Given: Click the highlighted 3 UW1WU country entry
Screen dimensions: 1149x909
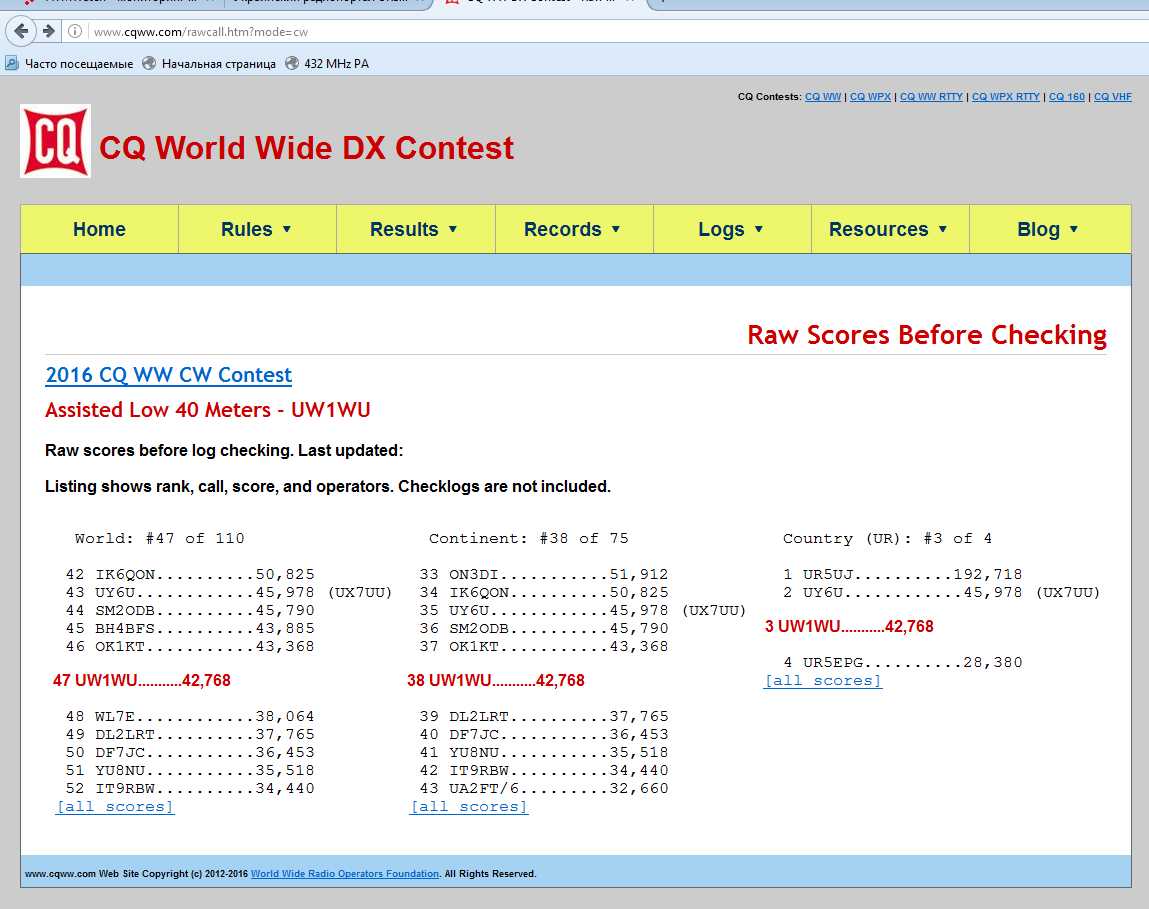Looking at the screenshot, I should click(x=849, y=627).
